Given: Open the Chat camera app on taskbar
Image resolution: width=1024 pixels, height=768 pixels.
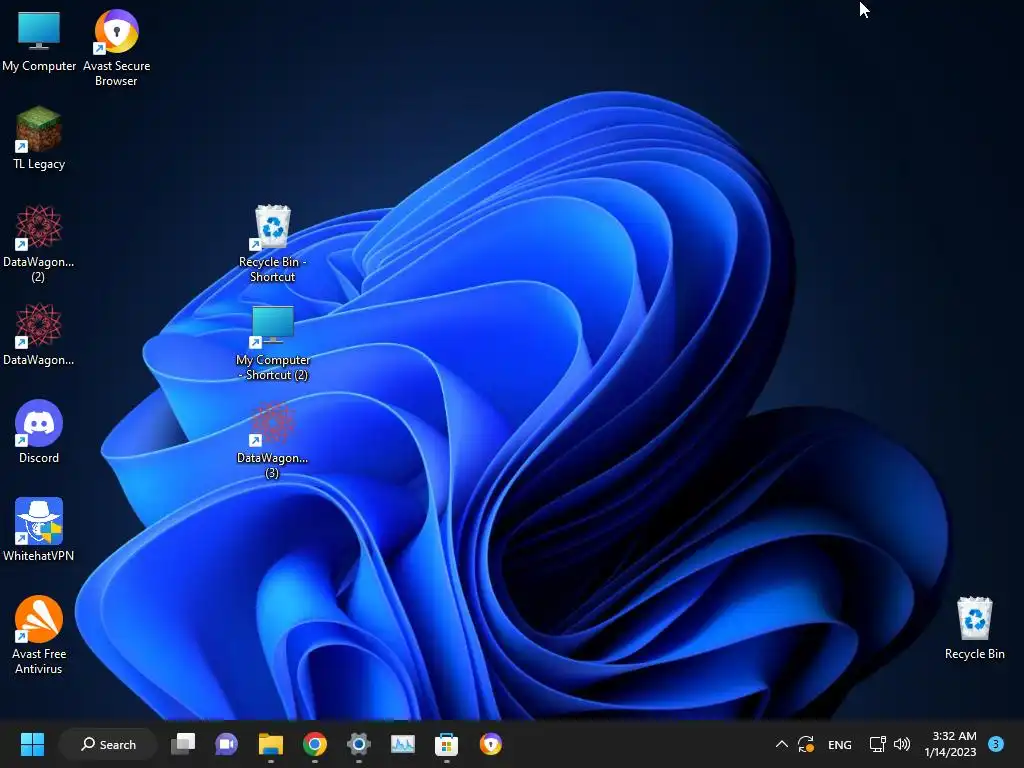Looking at the screenshot, I should click(x=227, y=744).
